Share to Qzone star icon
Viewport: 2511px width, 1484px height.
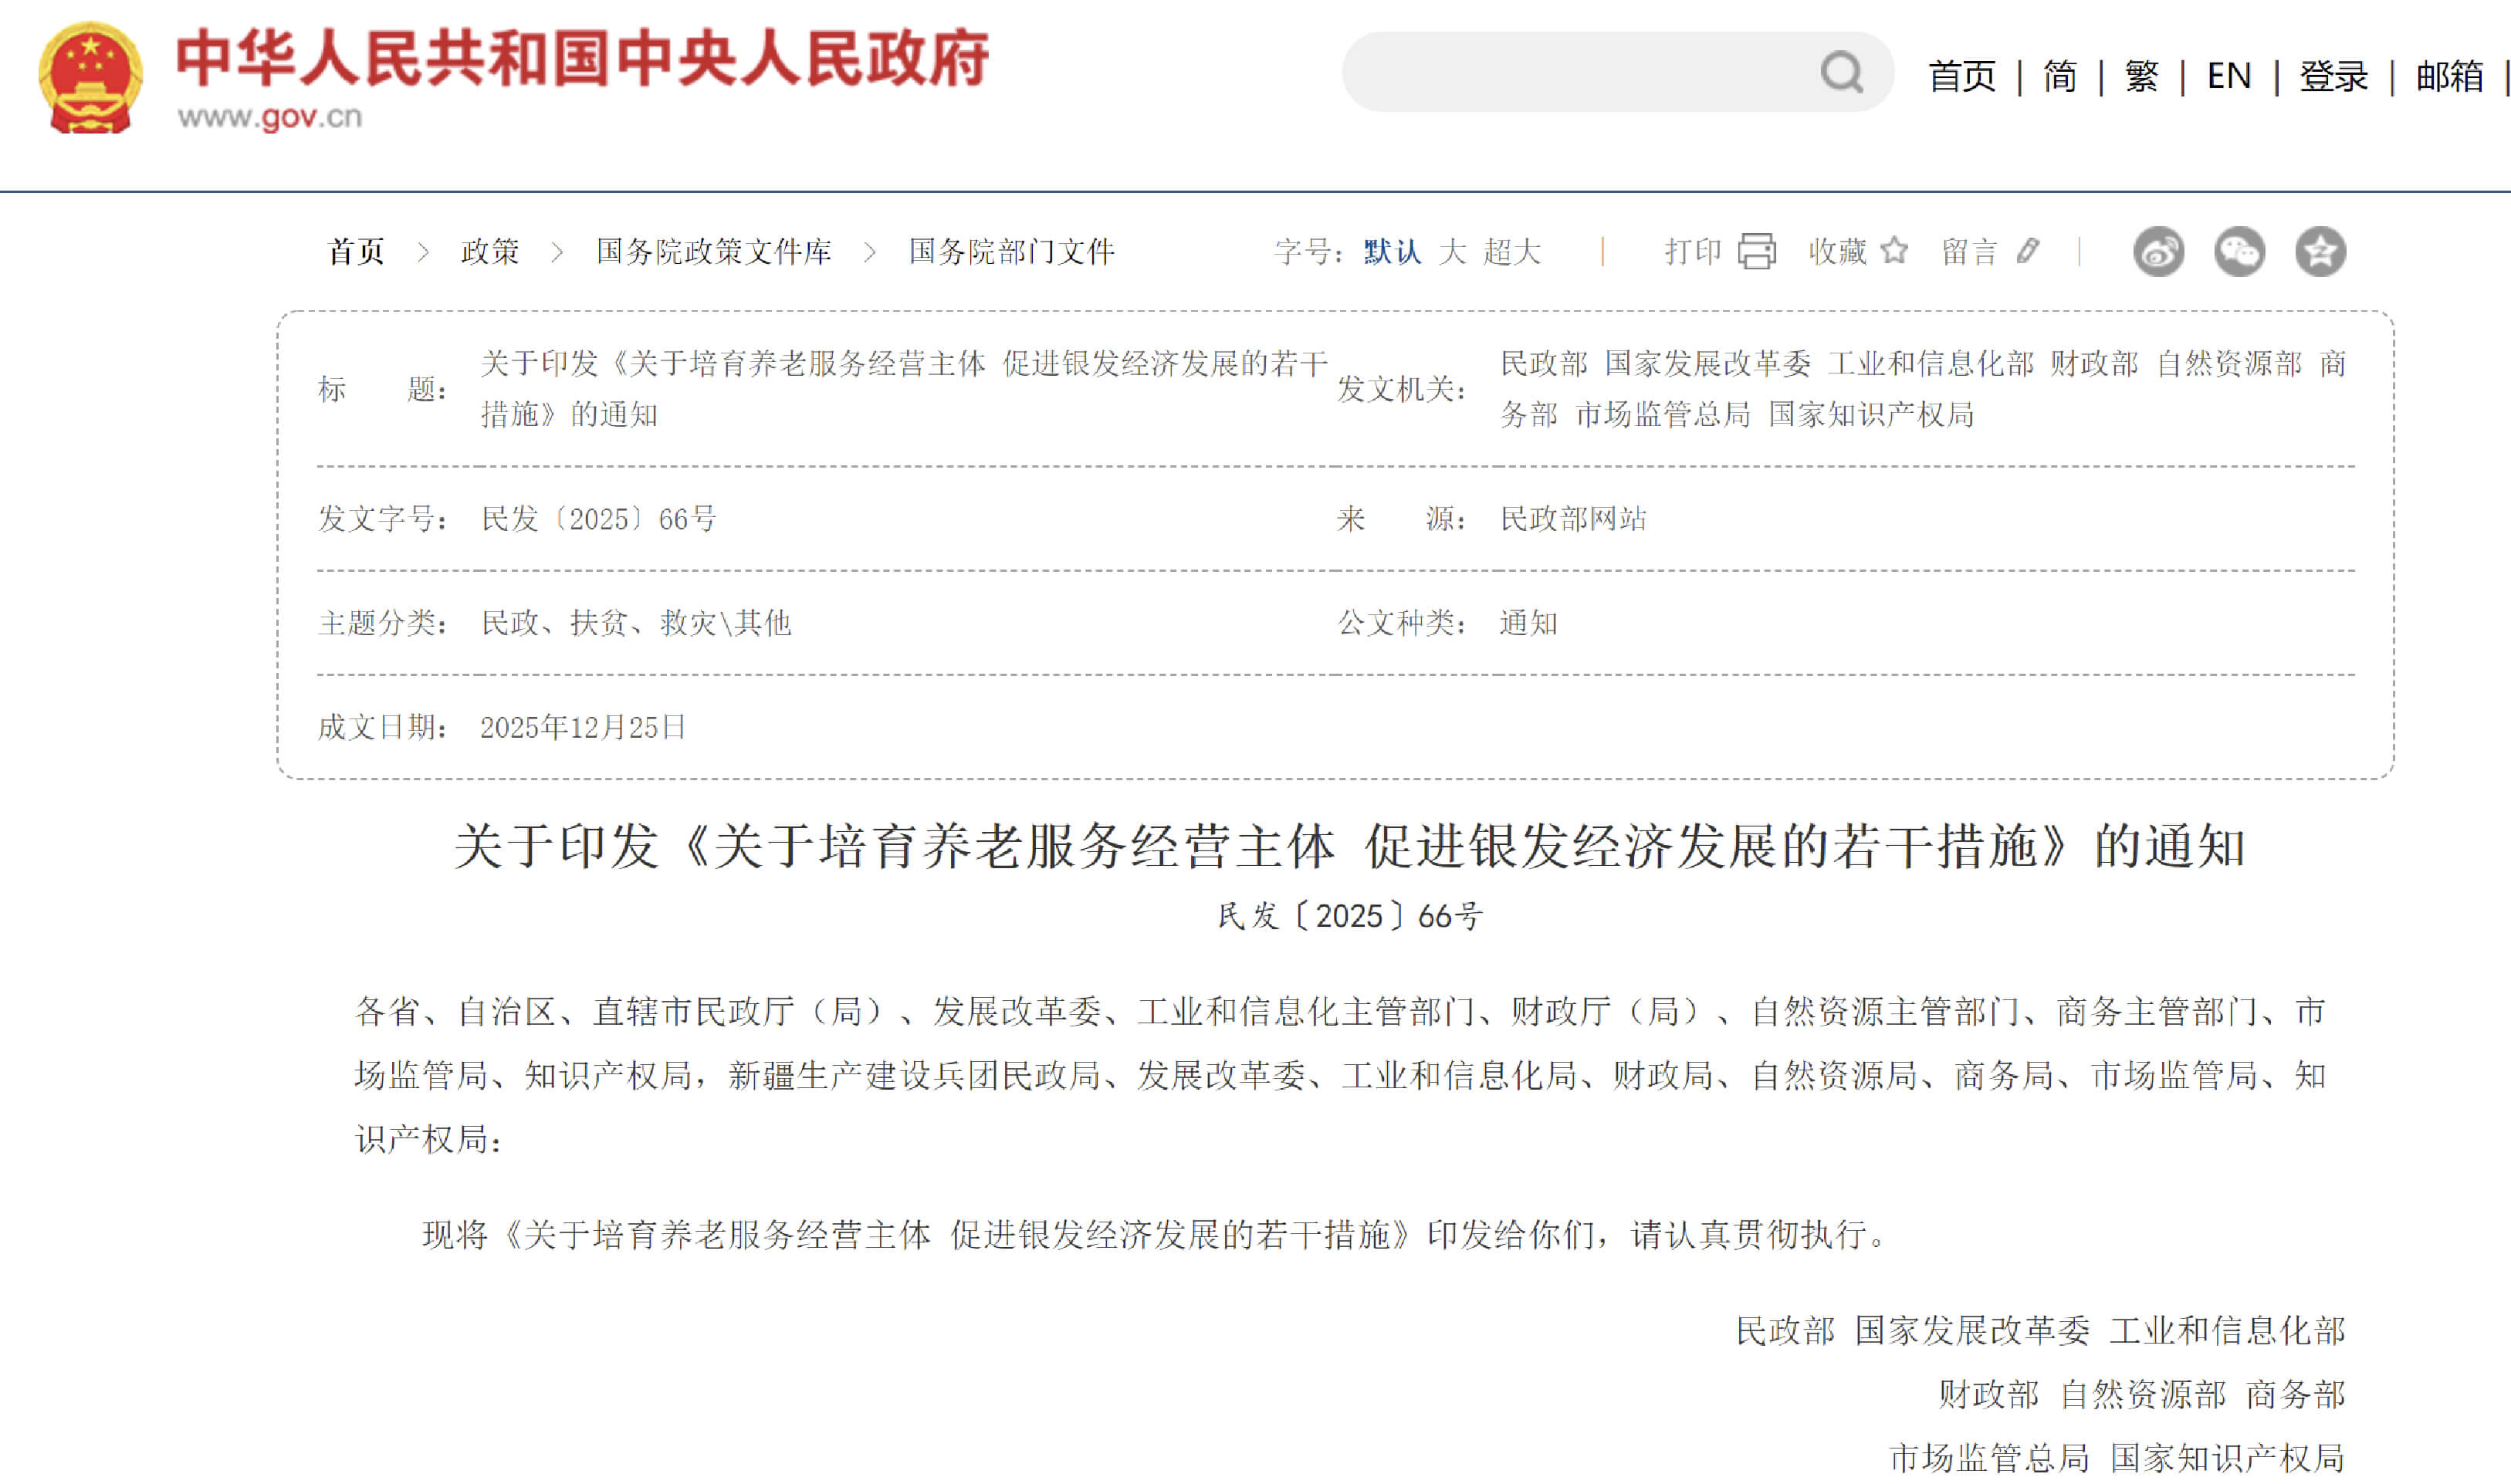click(x=2320, y=252)
